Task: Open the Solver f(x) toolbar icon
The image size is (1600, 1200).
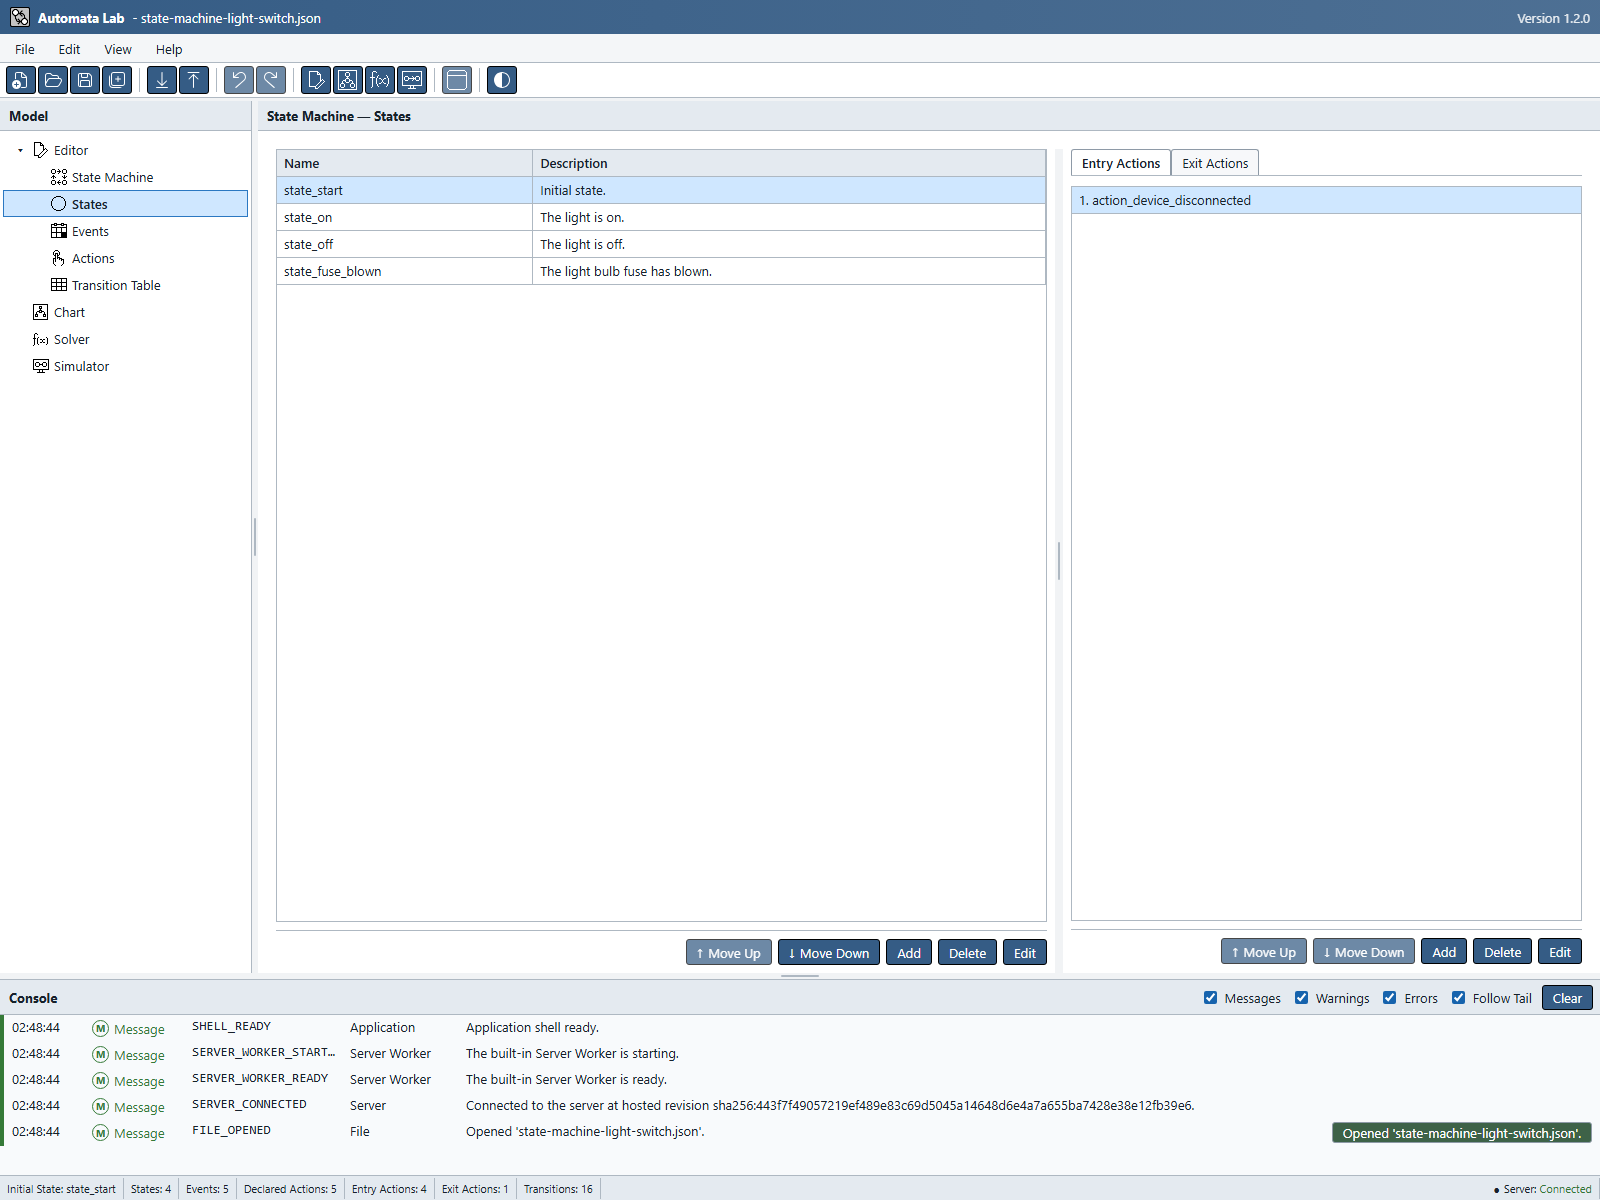Action: pos(380,80)
